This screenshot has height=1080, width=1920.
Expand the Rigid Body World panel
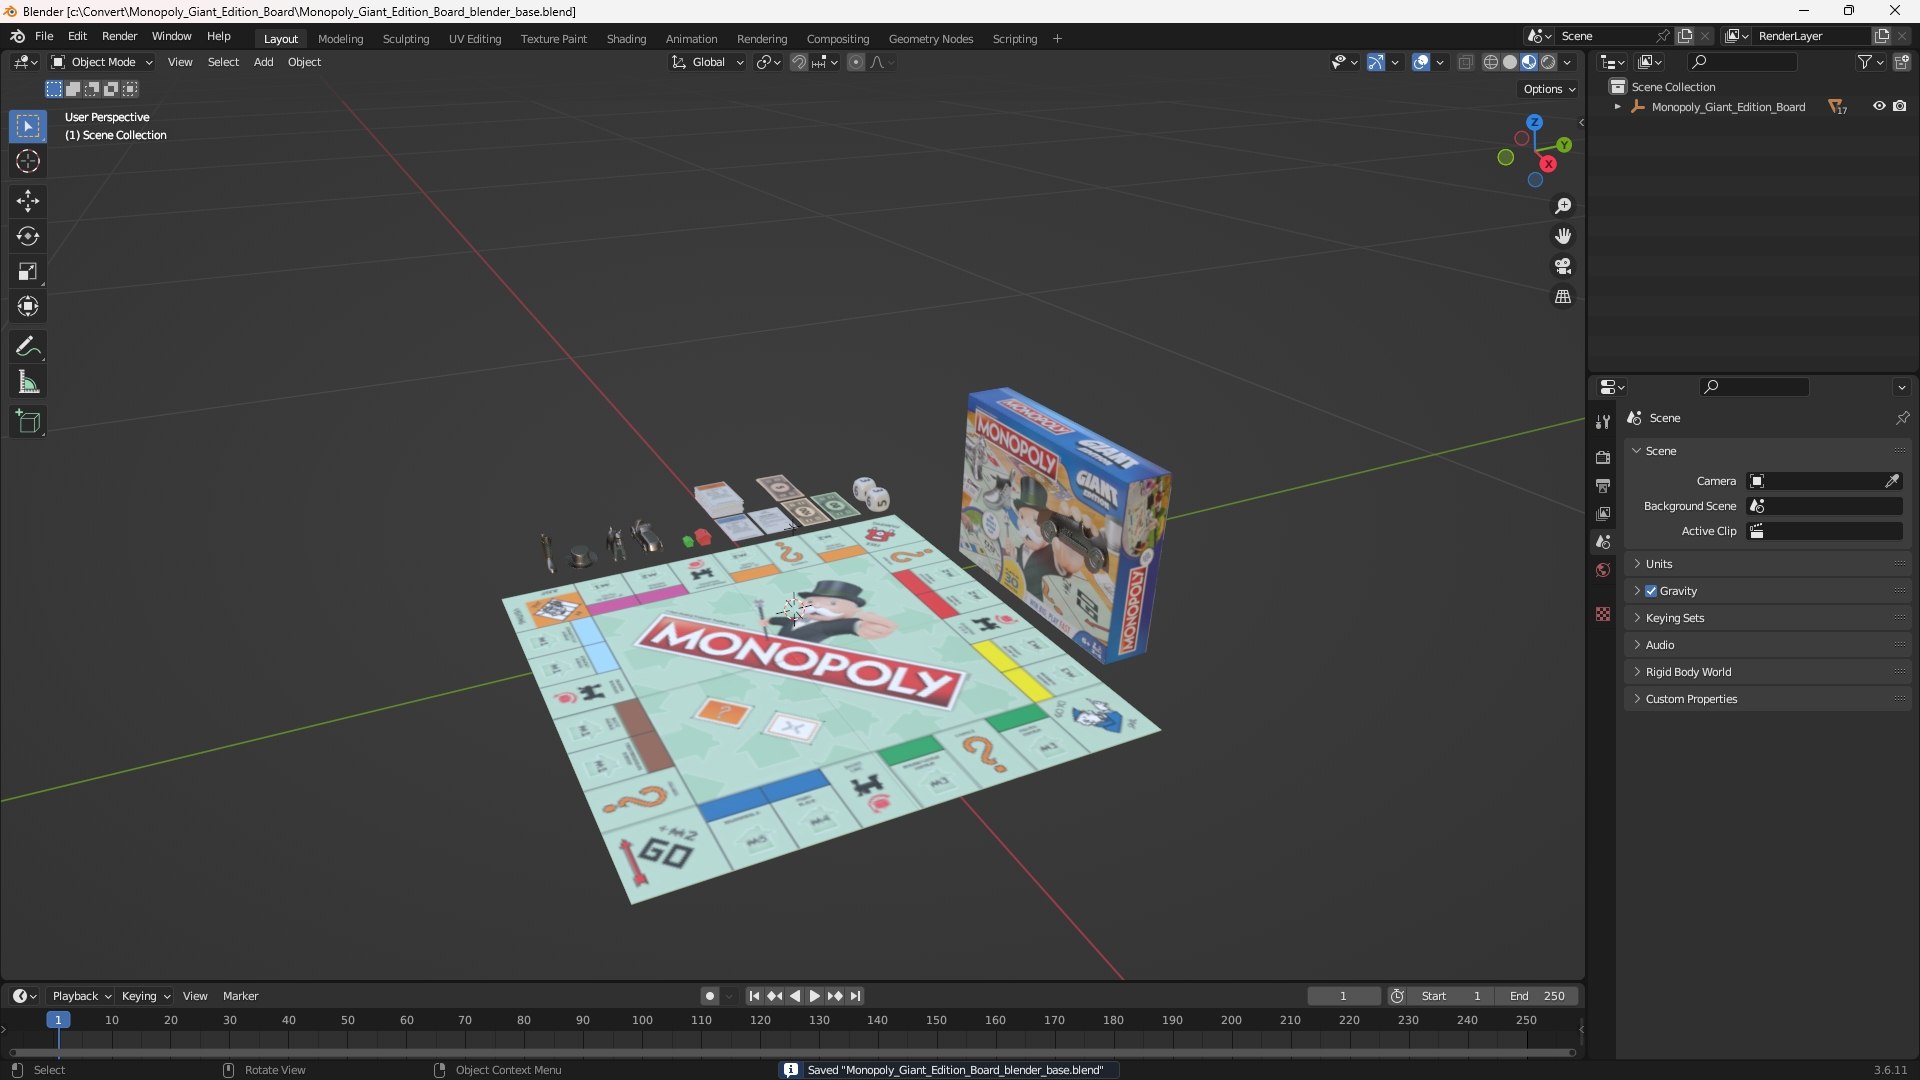point(1767,672)
